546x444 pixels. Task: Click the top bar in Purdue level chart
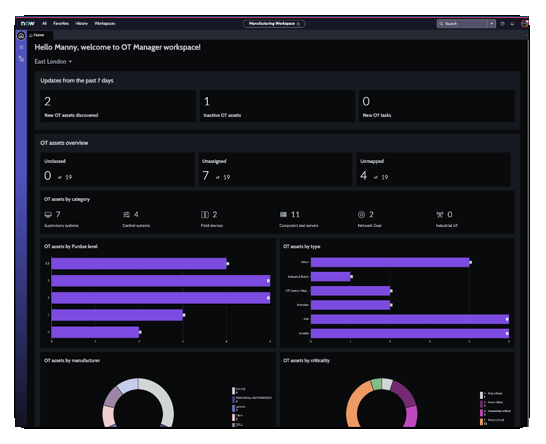pyautogui.click(x=139, y=264)
